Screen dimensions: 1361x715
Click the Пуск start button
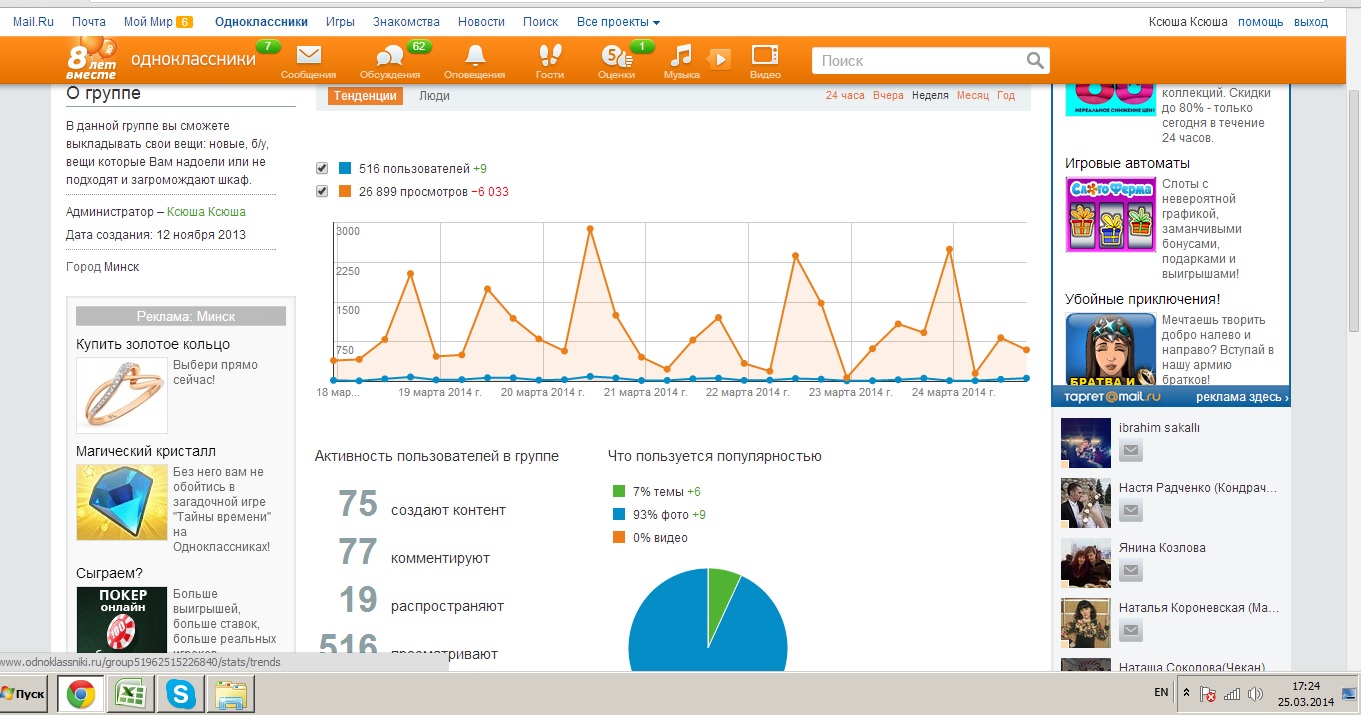[x=24, y=694]
